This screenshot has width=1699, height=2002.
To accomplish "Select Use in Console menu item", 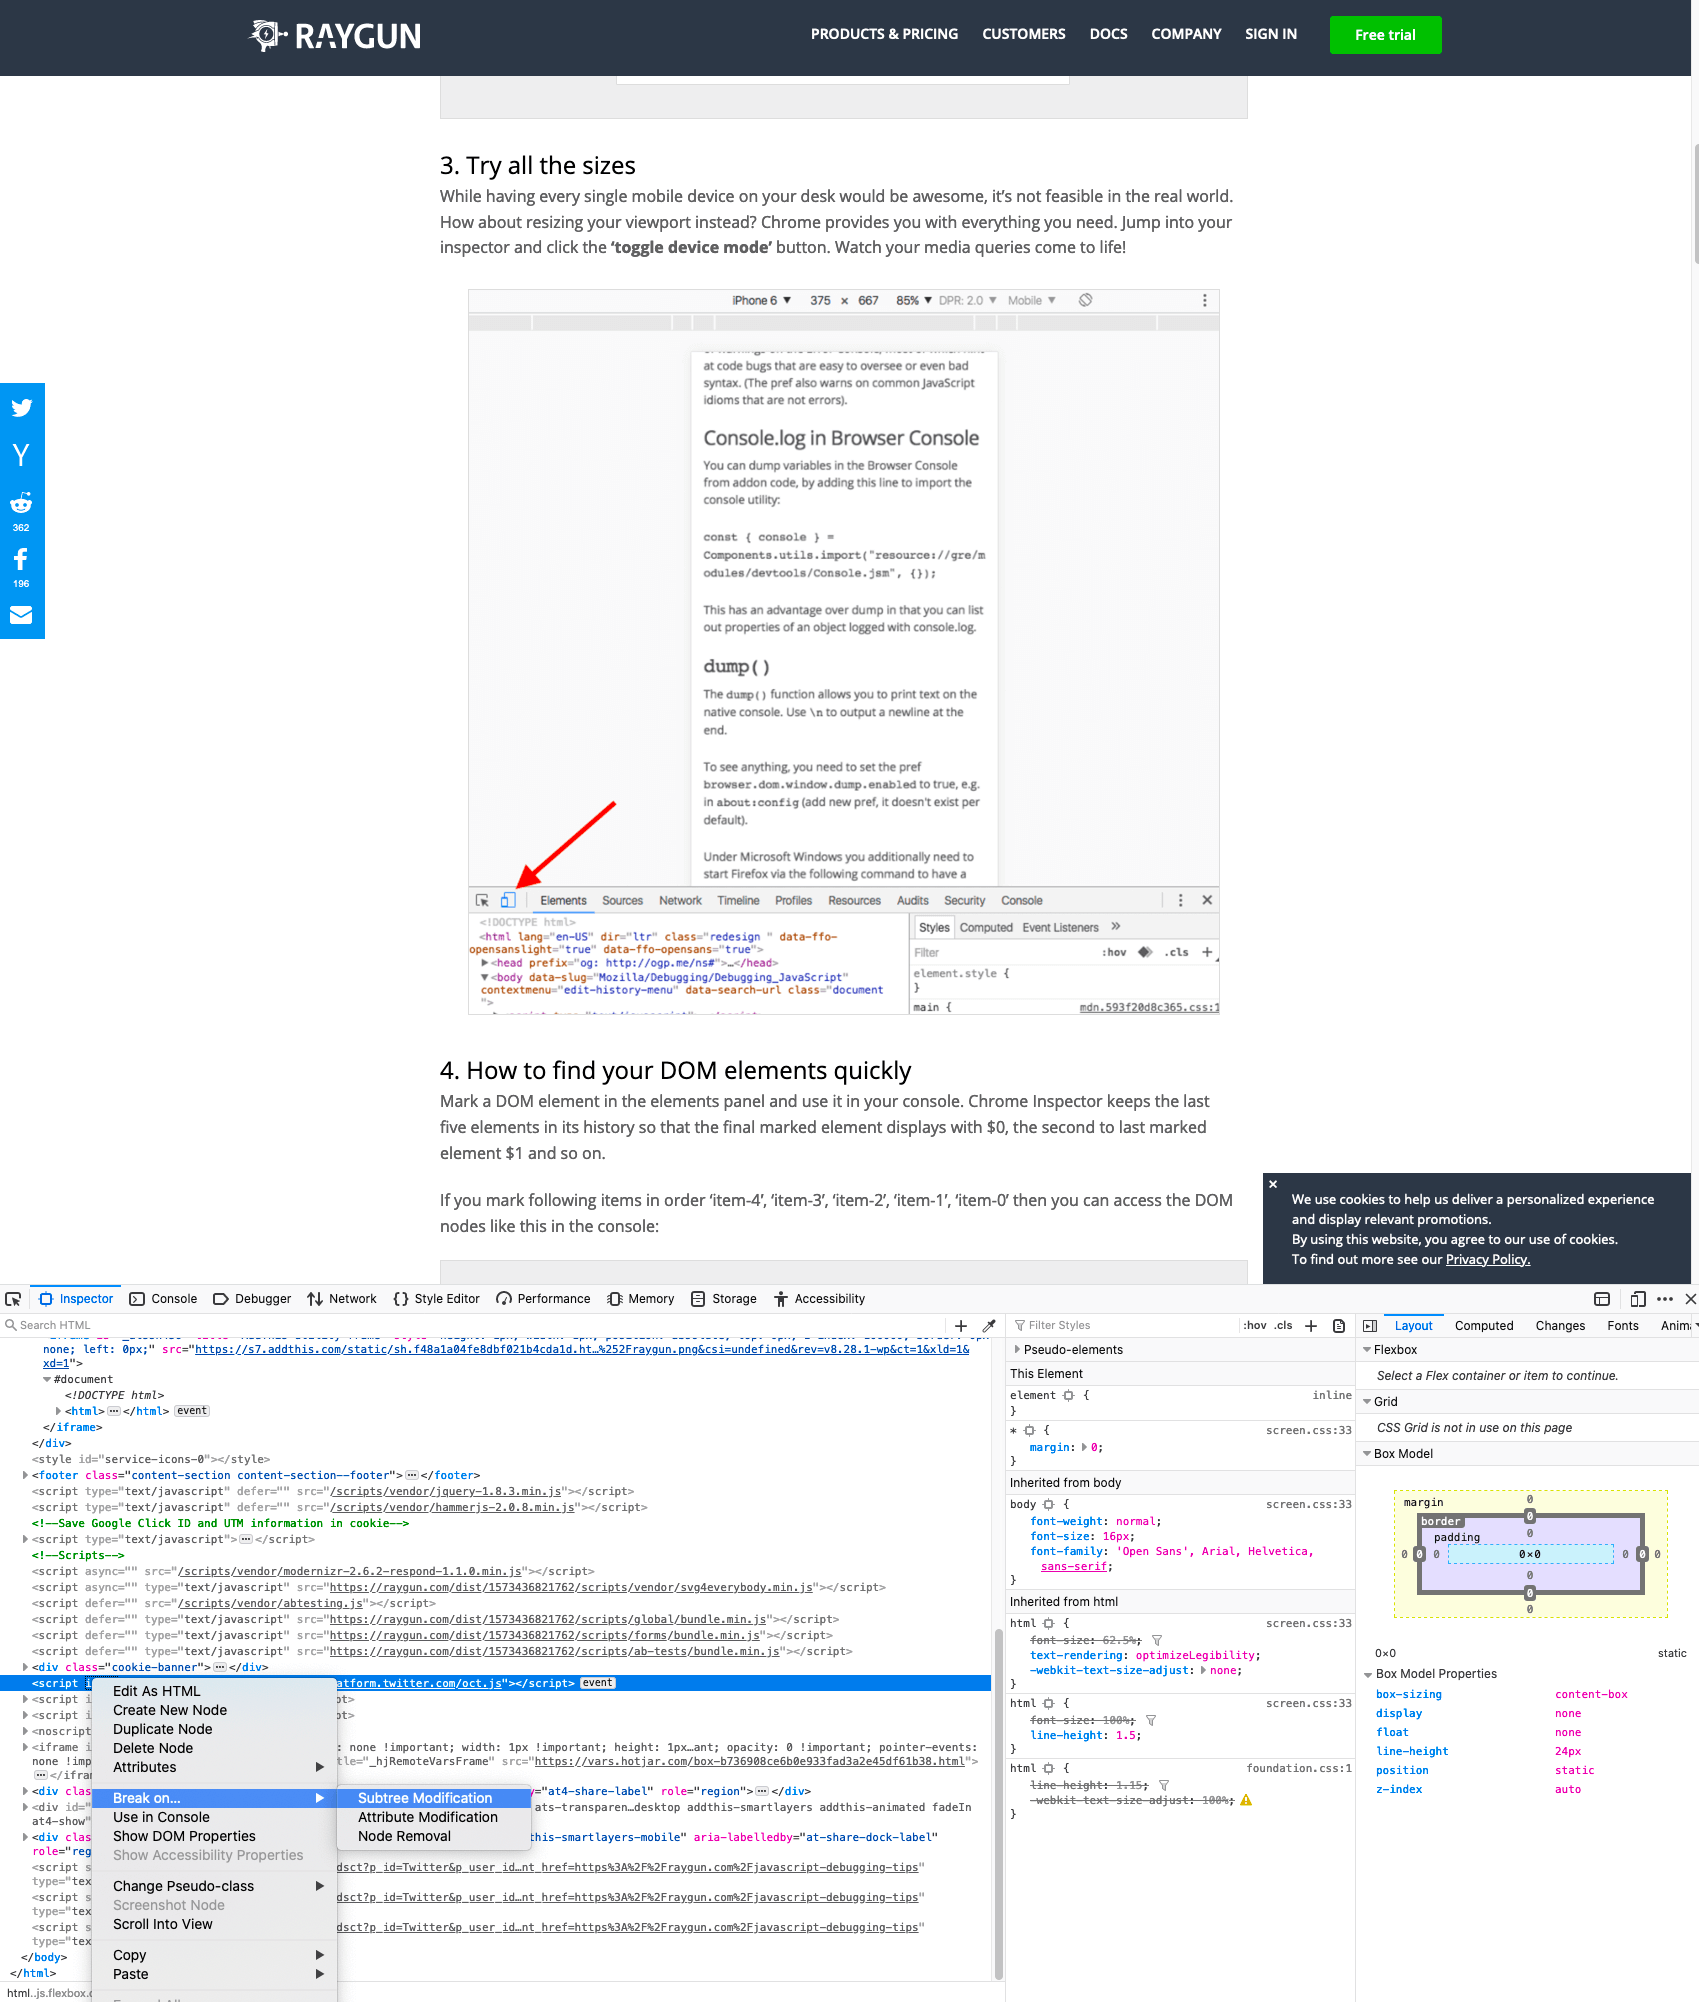I will [214, 1817].
